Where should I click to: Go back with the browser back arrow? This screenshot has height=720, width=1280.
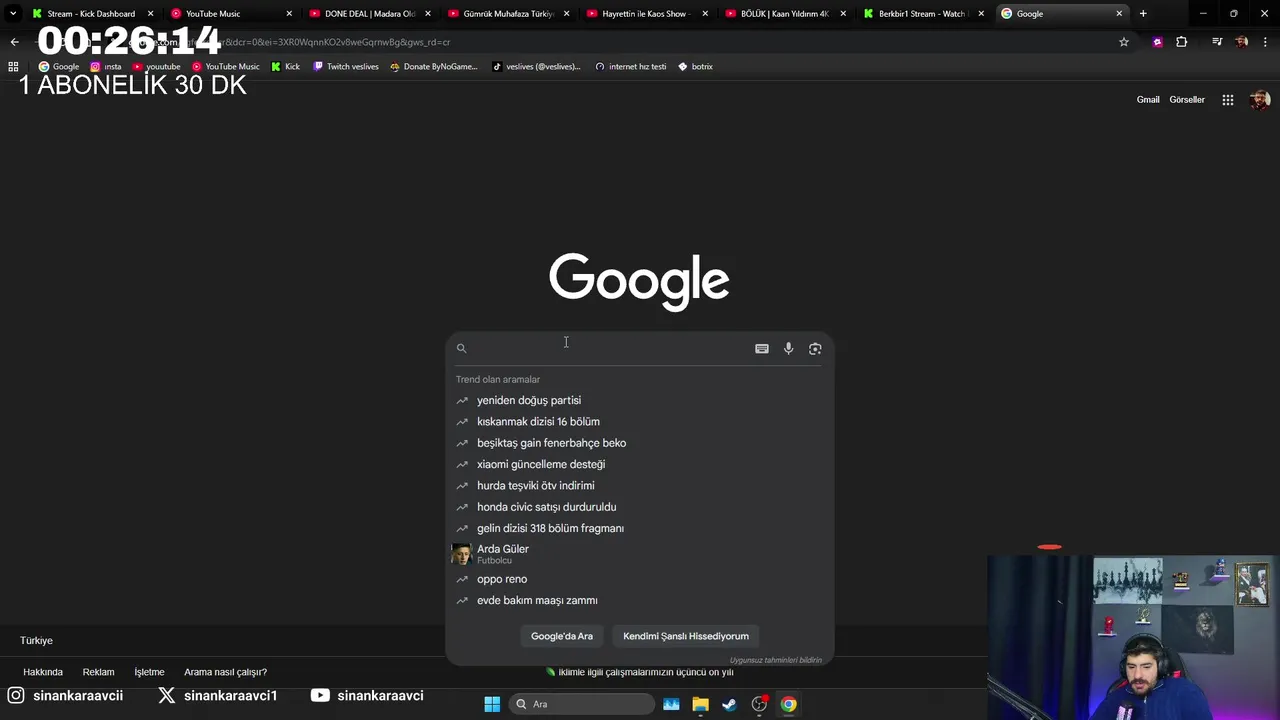point(14,42)
